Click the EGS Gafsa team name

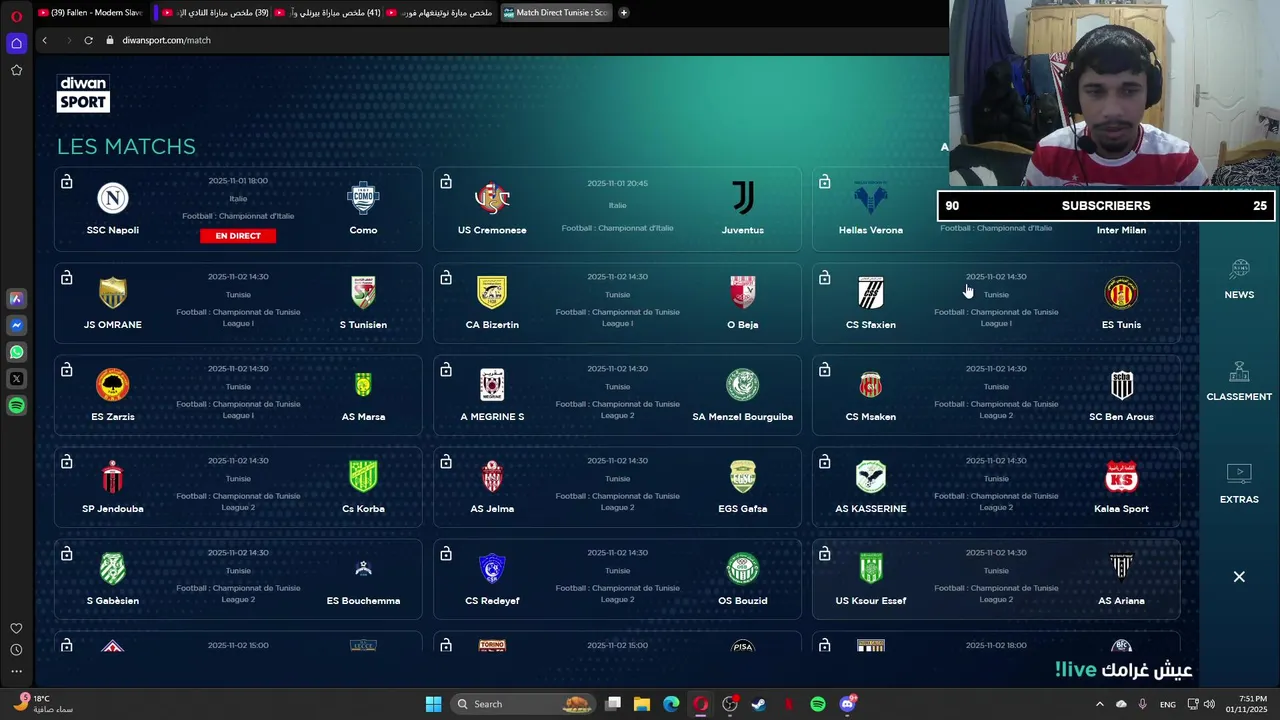point(742,509)
